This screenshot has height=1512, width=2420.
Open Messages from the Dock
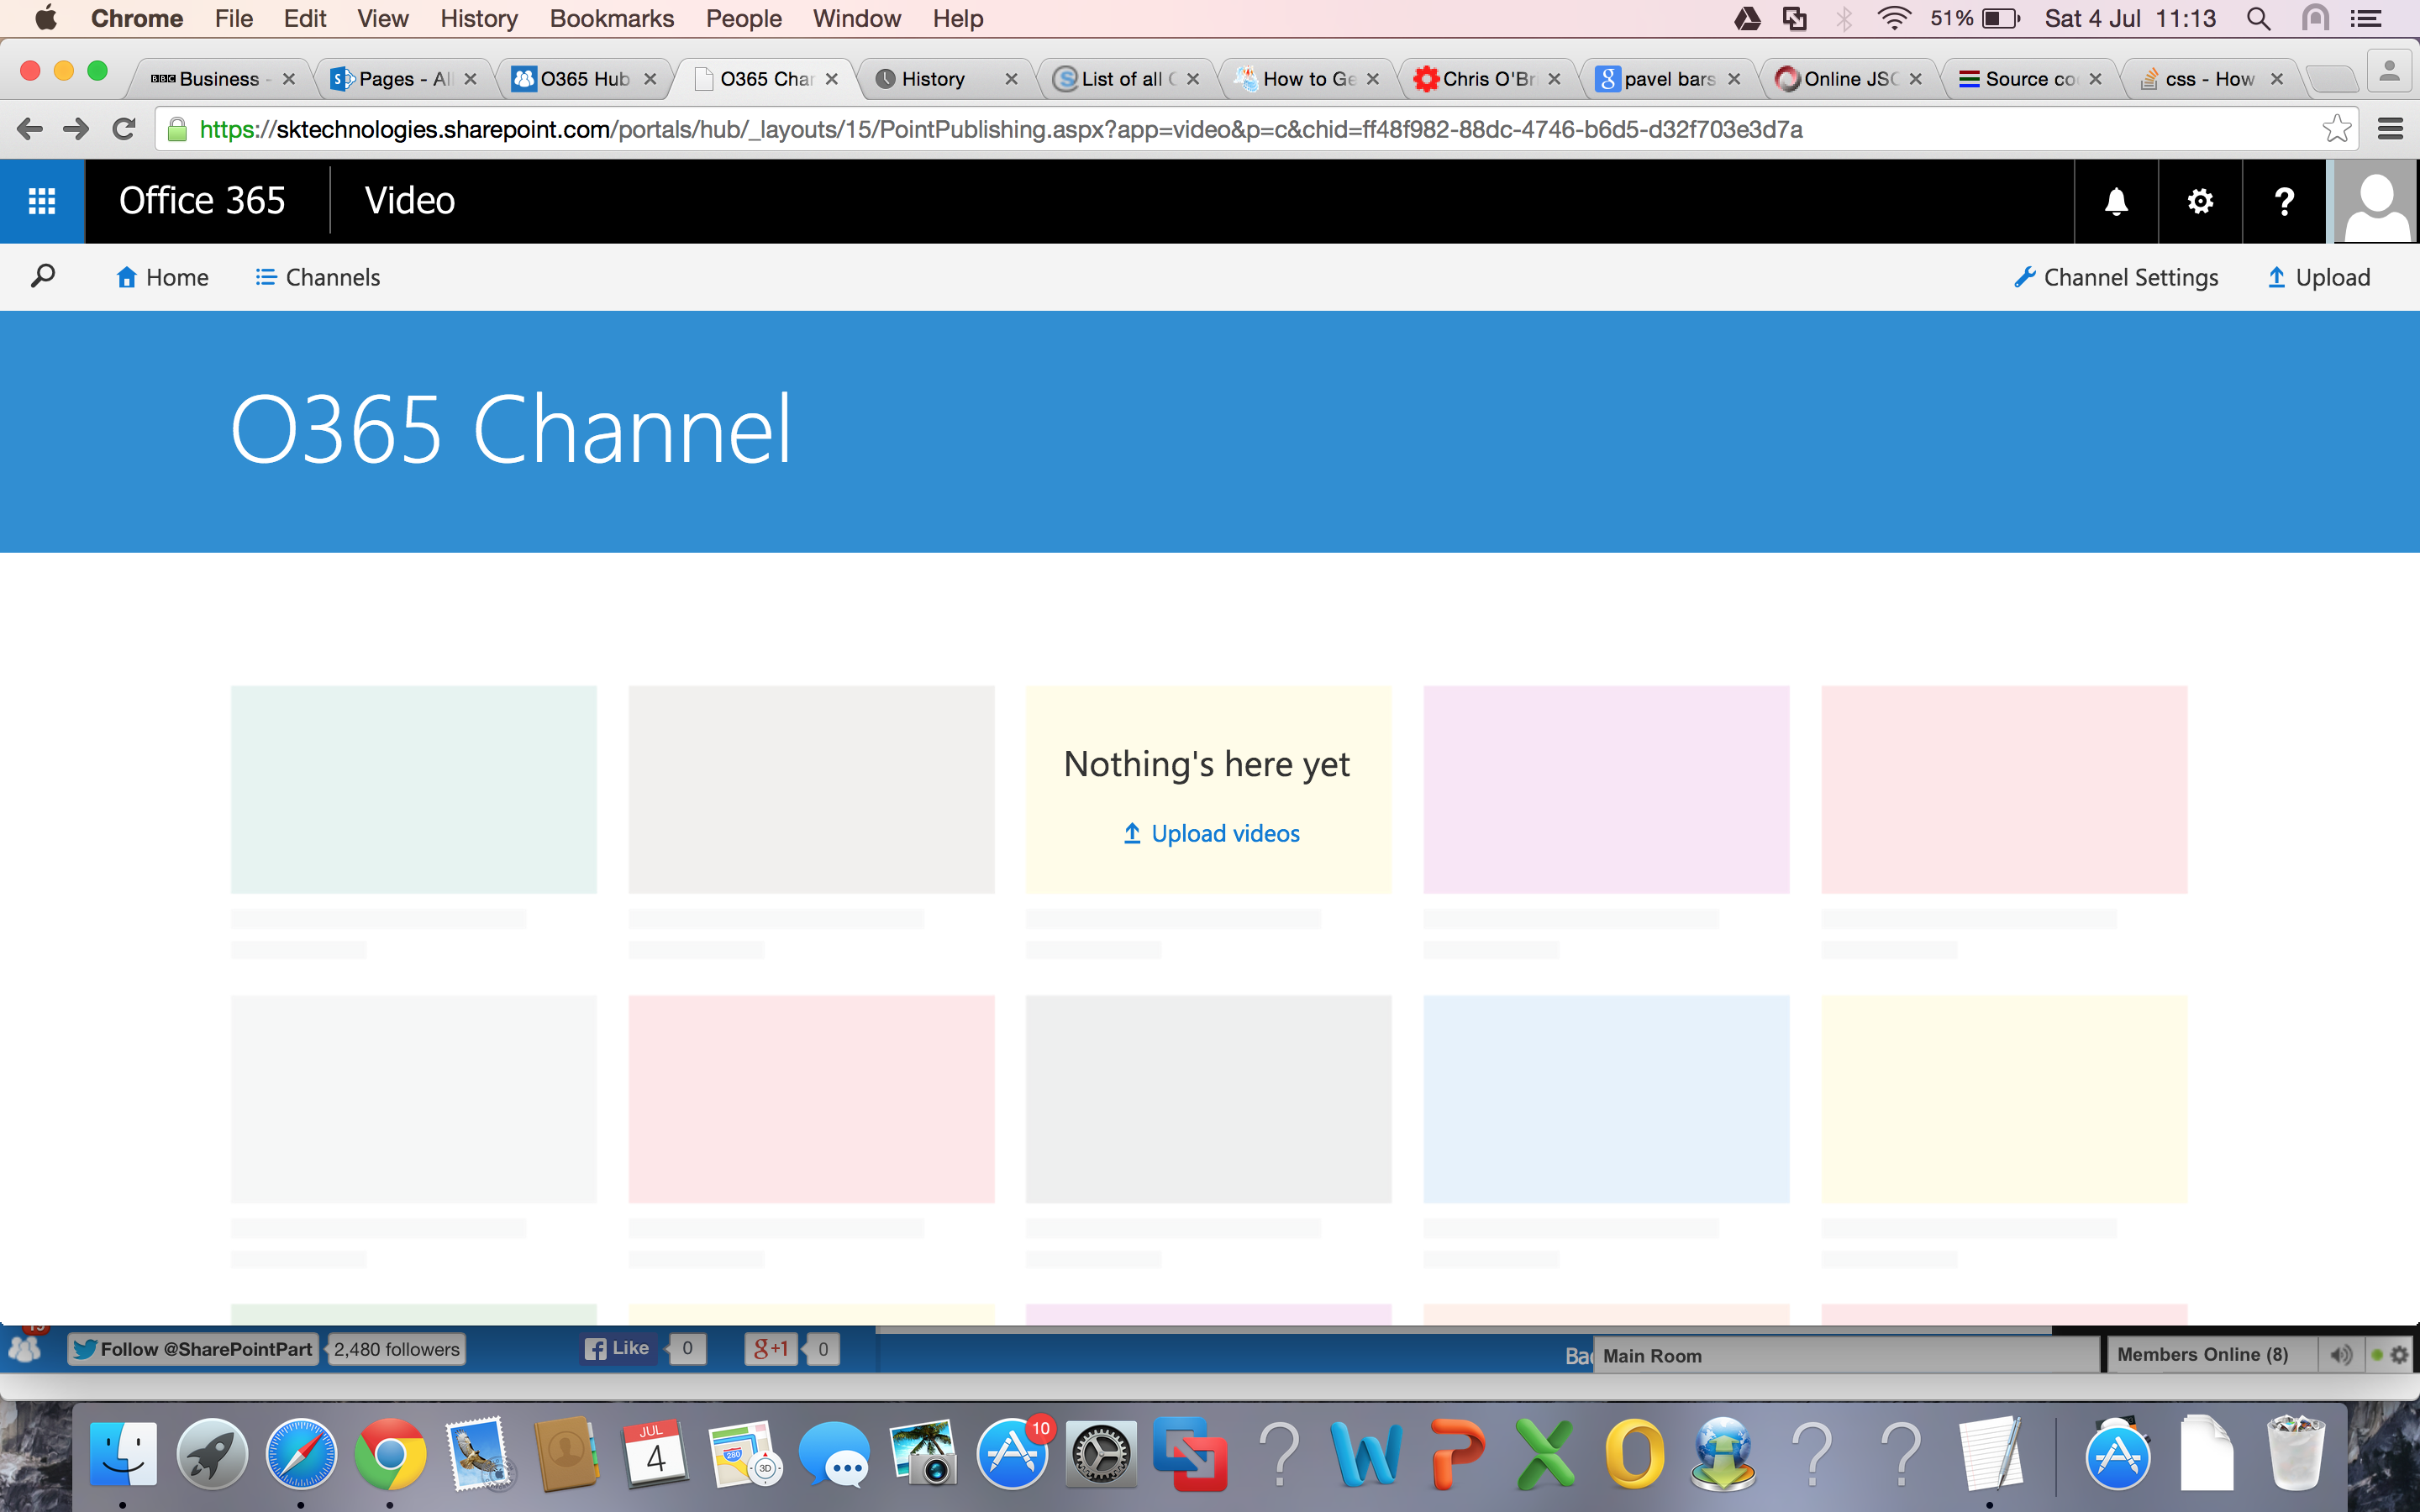(834, 1454)
